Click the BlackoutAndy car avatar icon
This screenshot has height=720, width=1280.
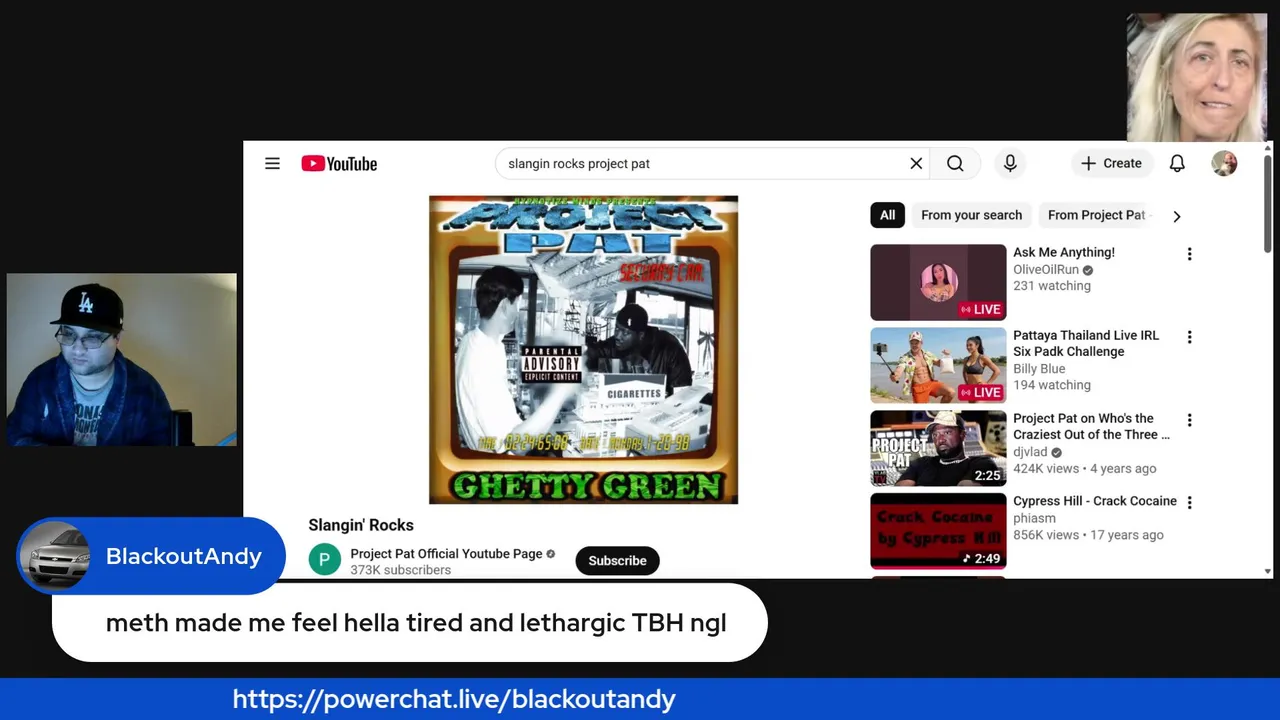point(54,556)
